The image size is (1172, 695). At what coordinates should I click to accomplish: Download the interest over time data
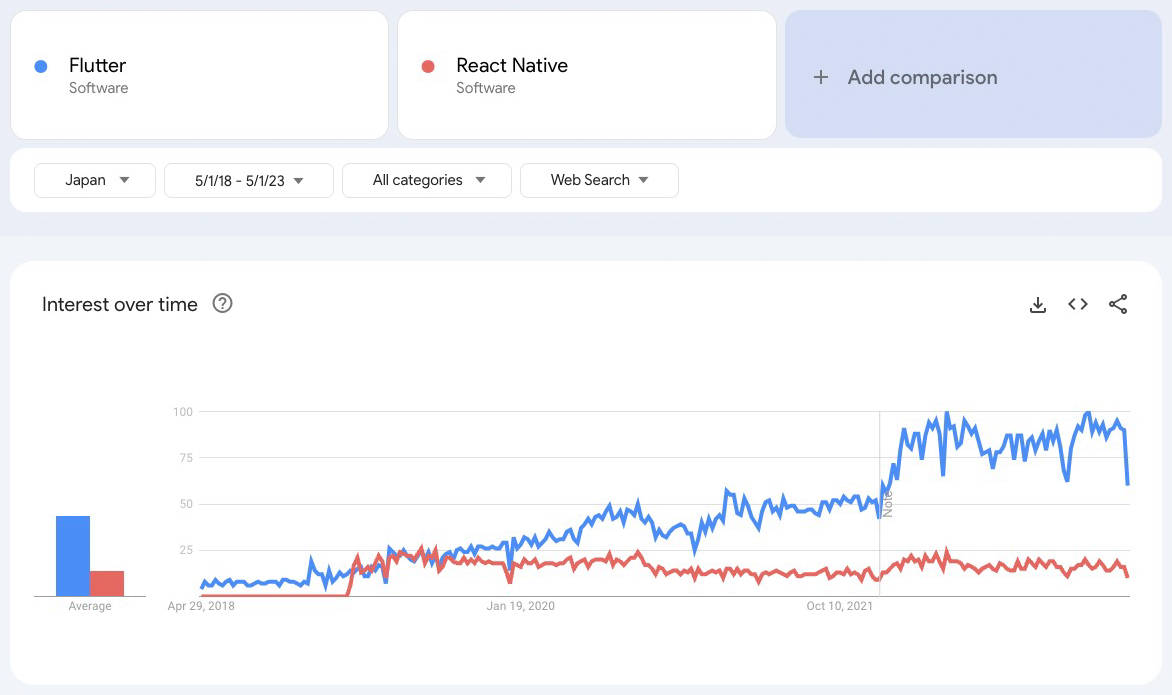tap(1037, 305)
